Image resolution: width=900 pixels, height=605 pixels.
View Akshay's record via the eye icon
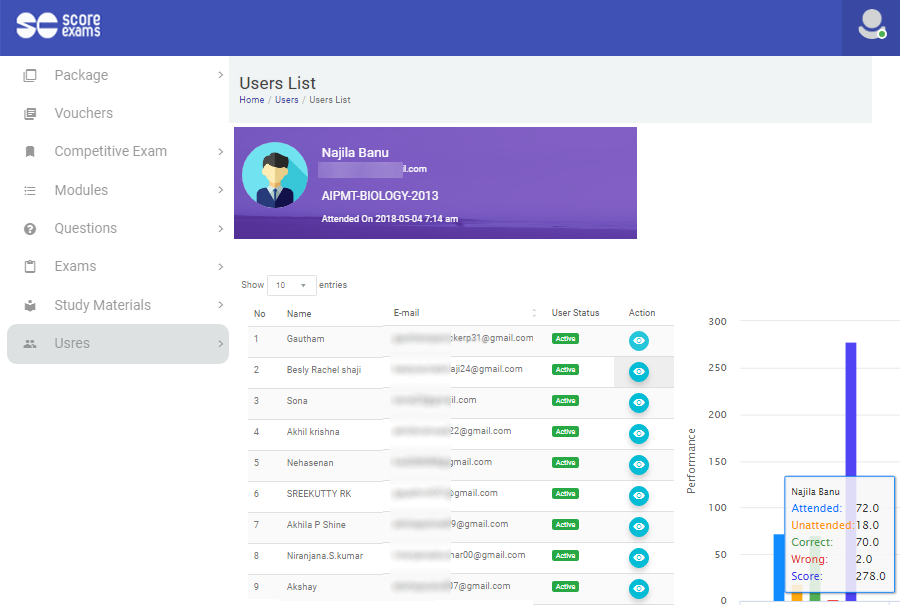click(638, 588)
